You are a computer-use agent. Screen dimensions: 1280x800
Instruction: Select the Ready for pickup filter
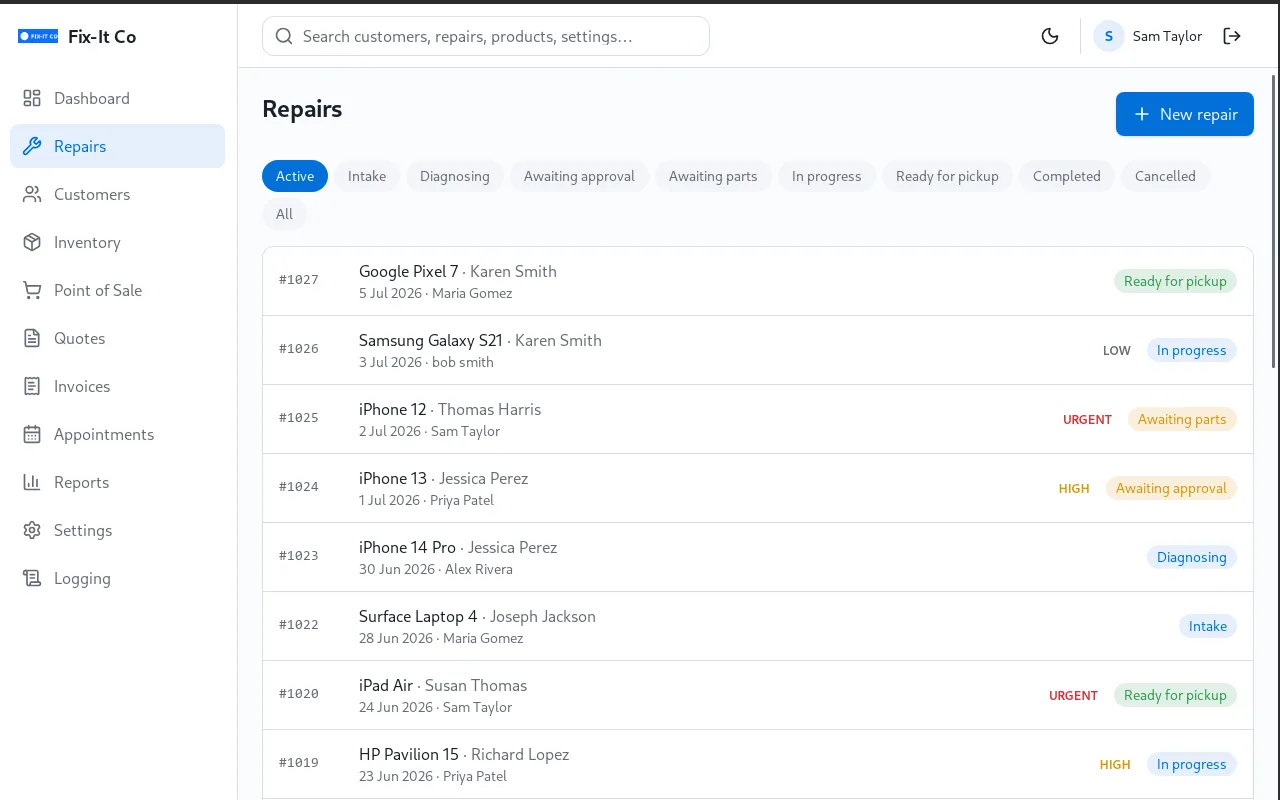[x=947, y=176]
